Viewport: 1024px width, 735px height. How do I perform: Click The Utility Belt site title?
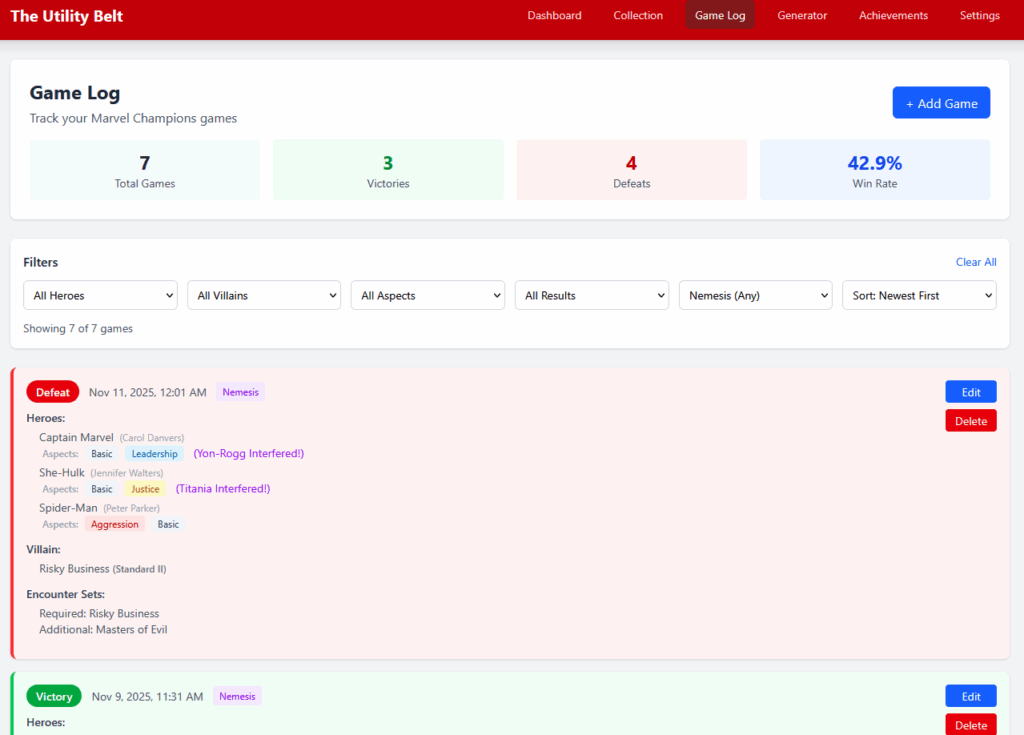coord(67,16)
